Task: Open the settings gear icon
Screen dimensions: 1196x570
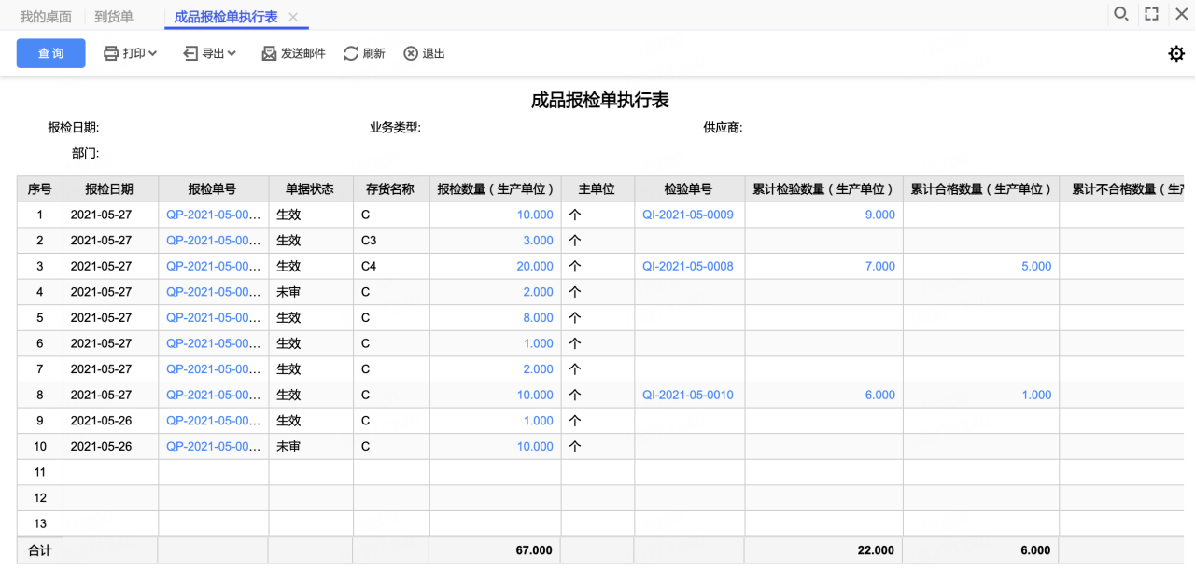Action: 1176,53
